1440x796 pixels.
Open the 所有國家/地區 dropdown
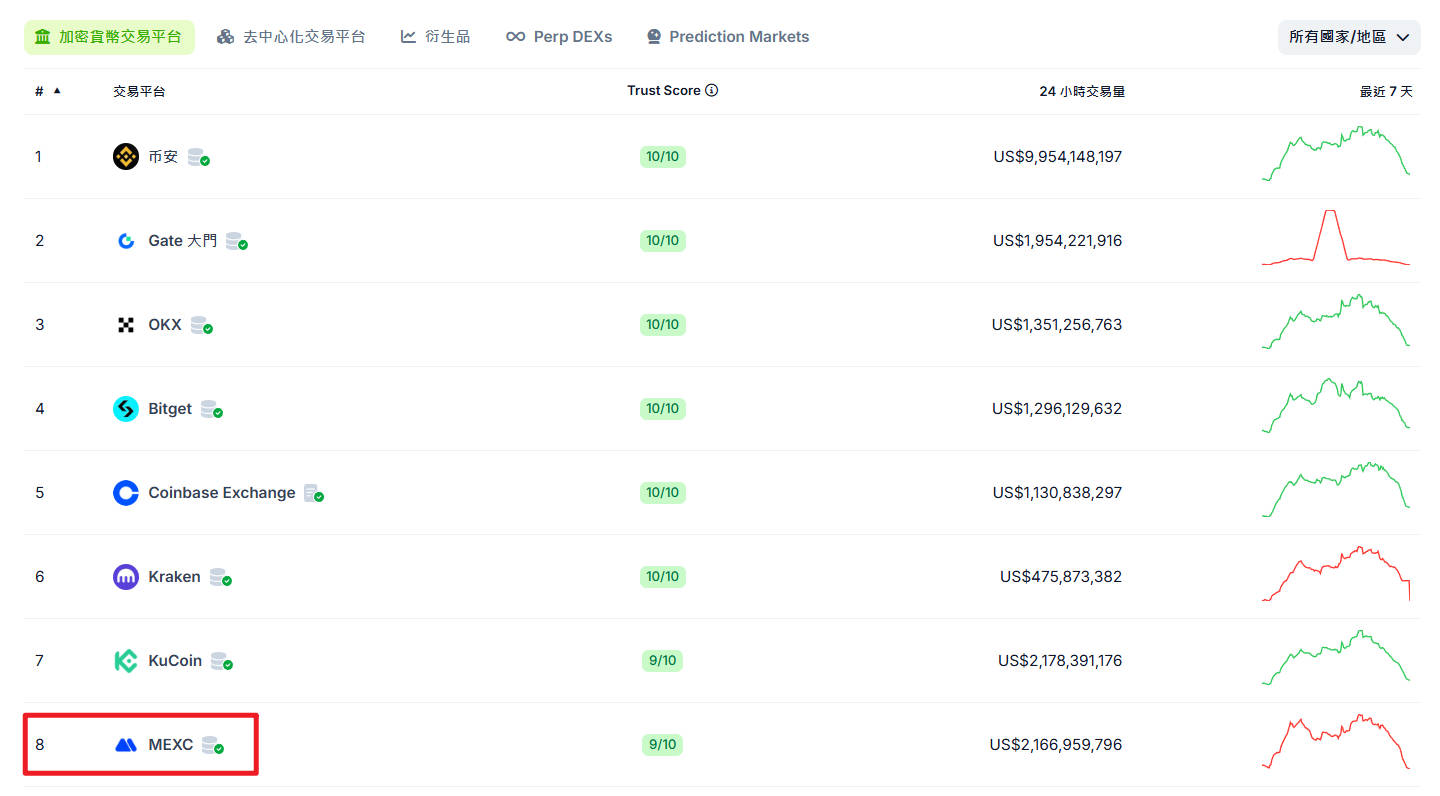click(x=1348, y=37)
